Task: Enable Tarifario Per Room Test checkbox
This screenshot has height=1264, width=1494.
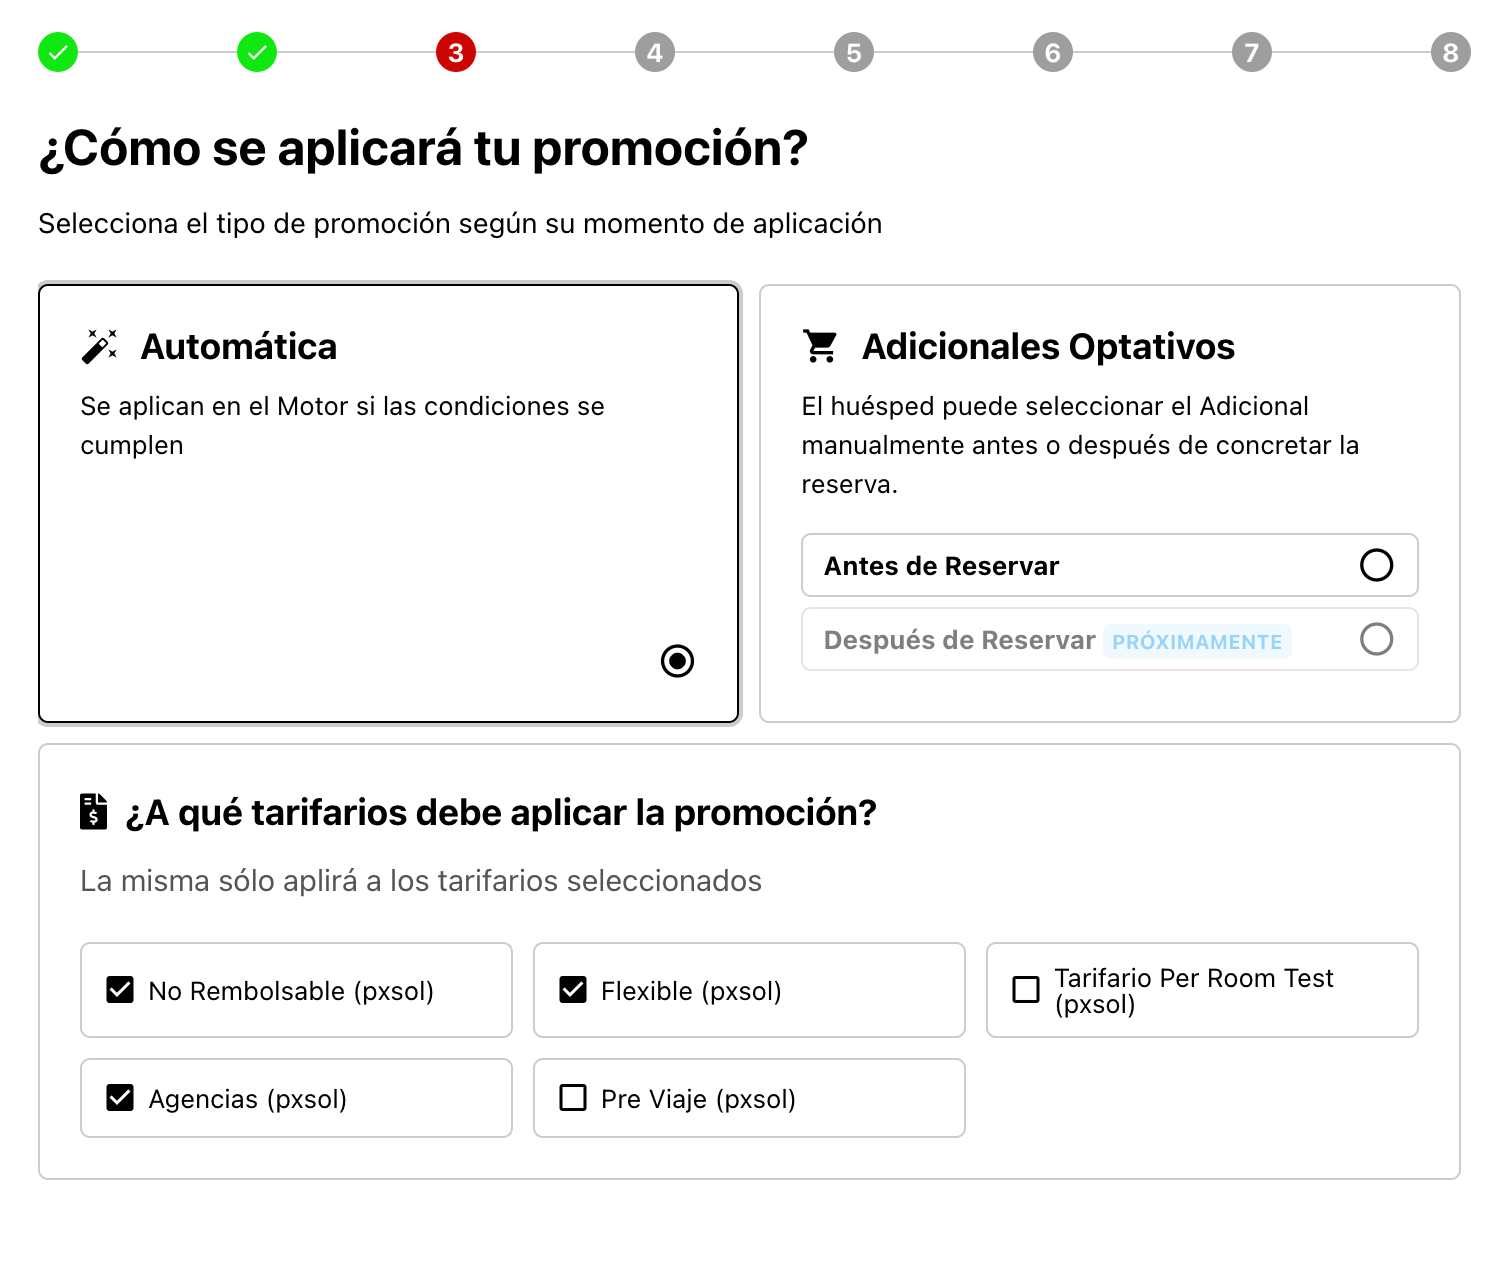Action: 1026,990
